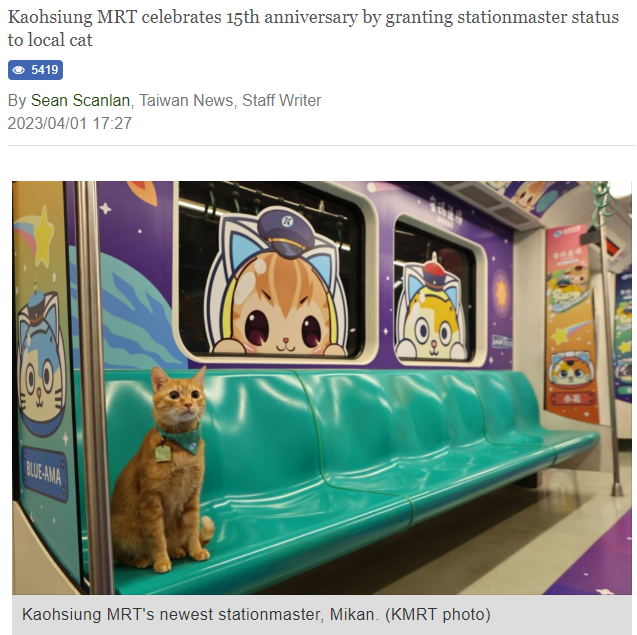This screenshot has height=635, width=637.
Task: Click the Taiwan News, Staff Writer byline
Action: [230, 100]
